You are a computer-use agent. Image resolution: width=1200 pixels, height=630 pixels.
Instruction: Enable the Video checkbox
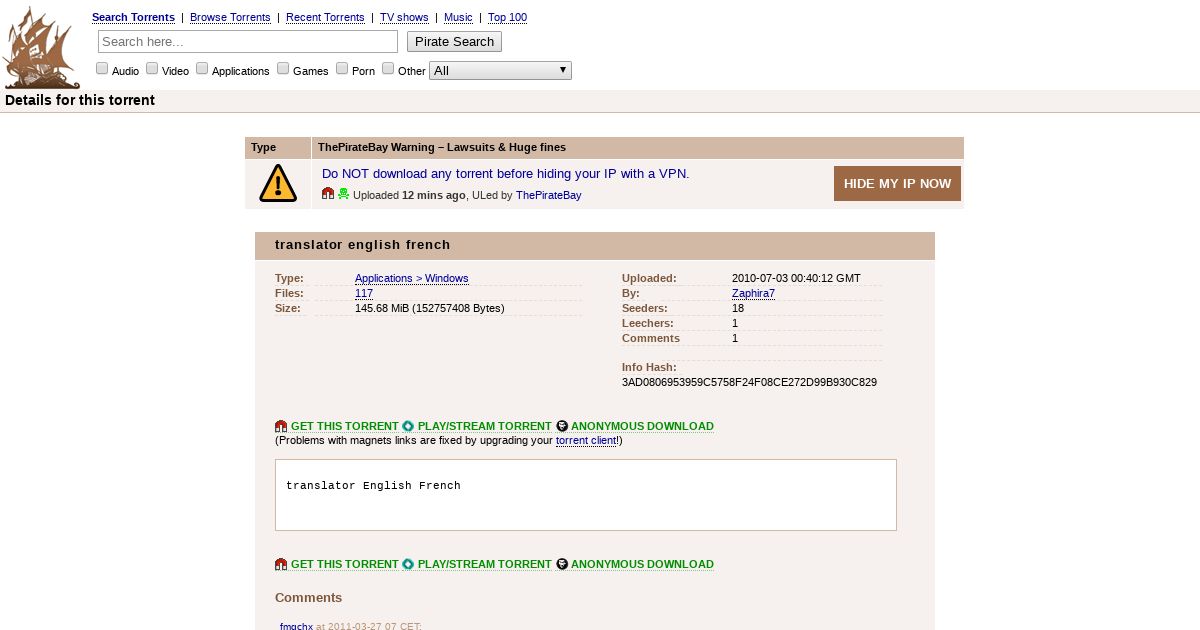pyautogui.click(x=152, y=68)
